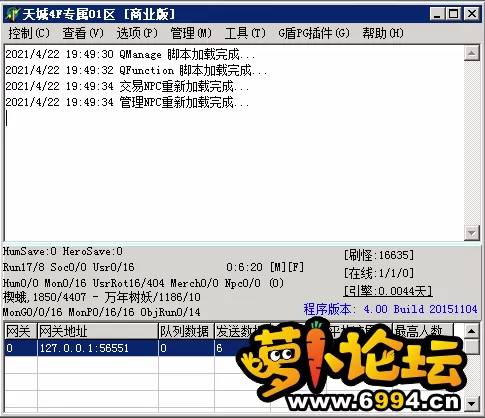Open the G盾PG插件(G) menu
Image resolution: width=485 pixels, height=418 pixels.
coord(314,33)
